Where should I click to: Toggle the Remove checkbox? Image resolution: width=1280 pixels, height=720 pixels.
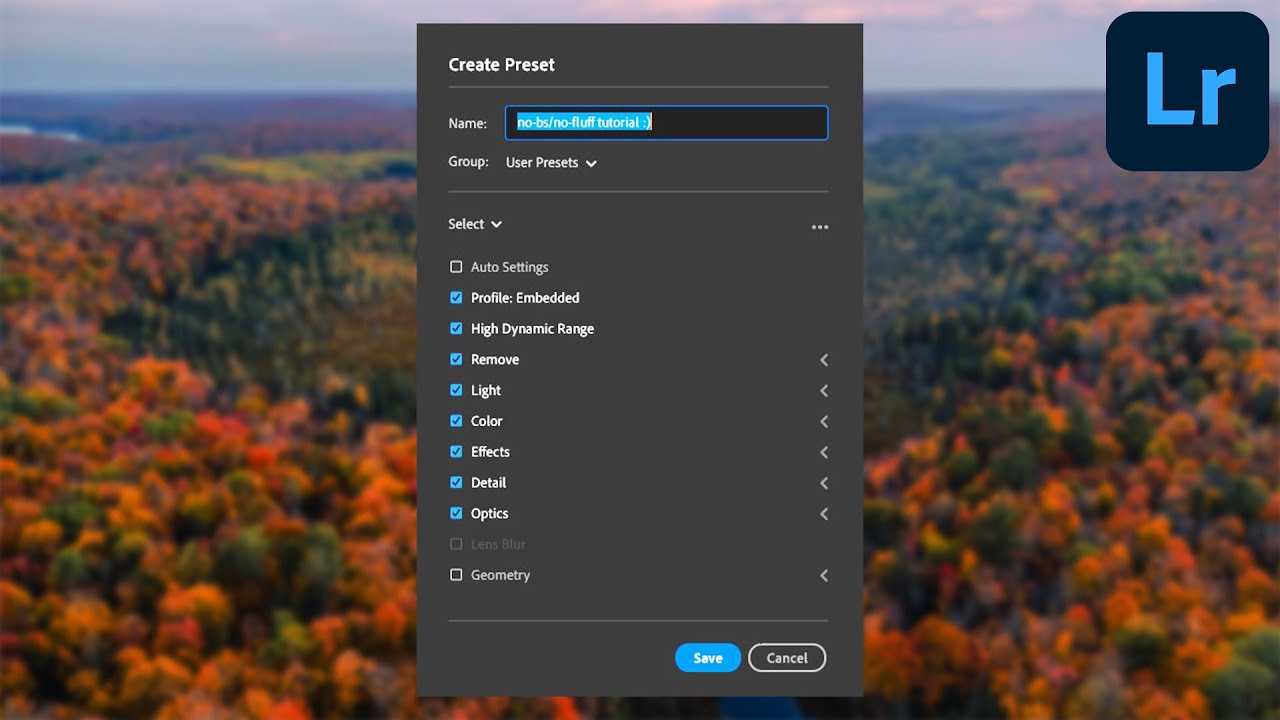click(456, 359)
